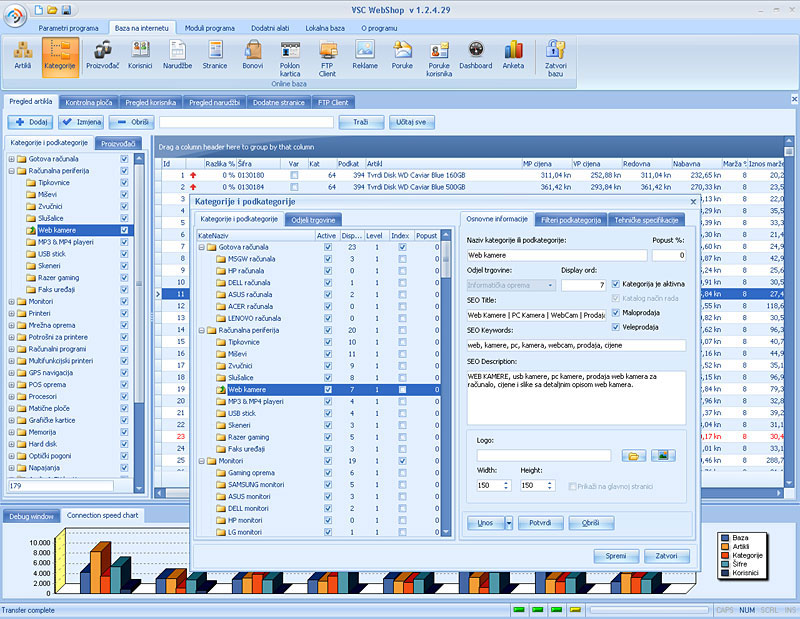Switch to the Filteri podkategorija tab
Screen dimensions: 800x619
(571, 220)
